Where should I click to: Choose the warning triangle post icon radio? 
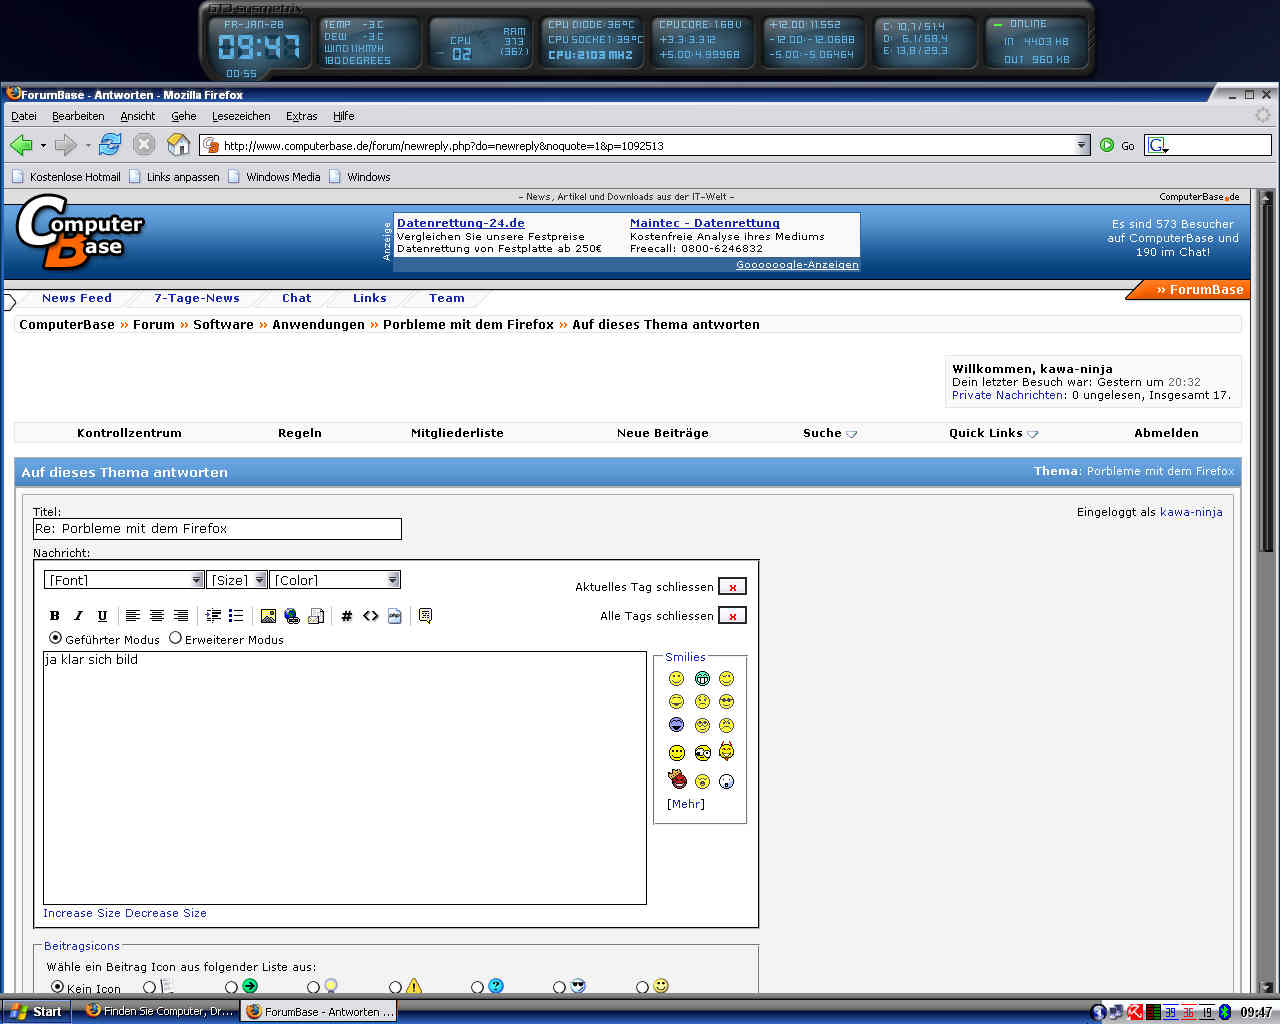tap(395, 987)
